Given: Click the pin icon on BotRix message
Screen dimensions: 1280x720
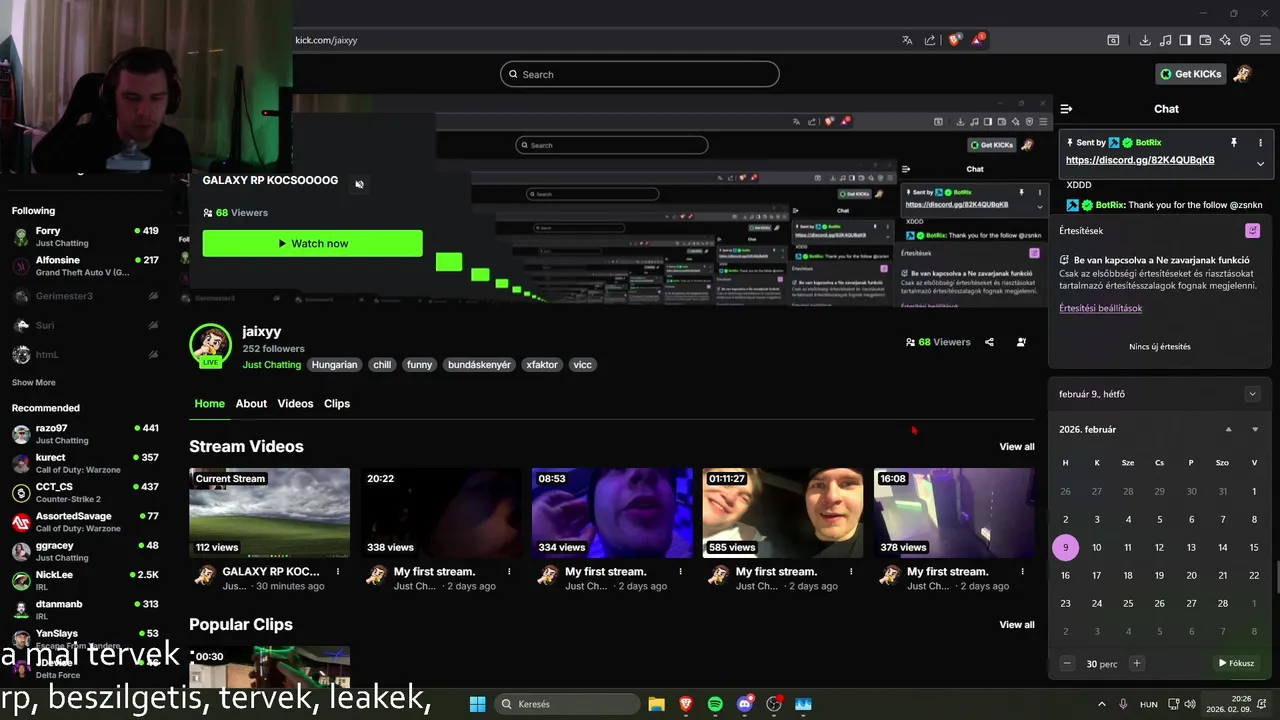Looking at the screenshot, I should coord(1234,143).
